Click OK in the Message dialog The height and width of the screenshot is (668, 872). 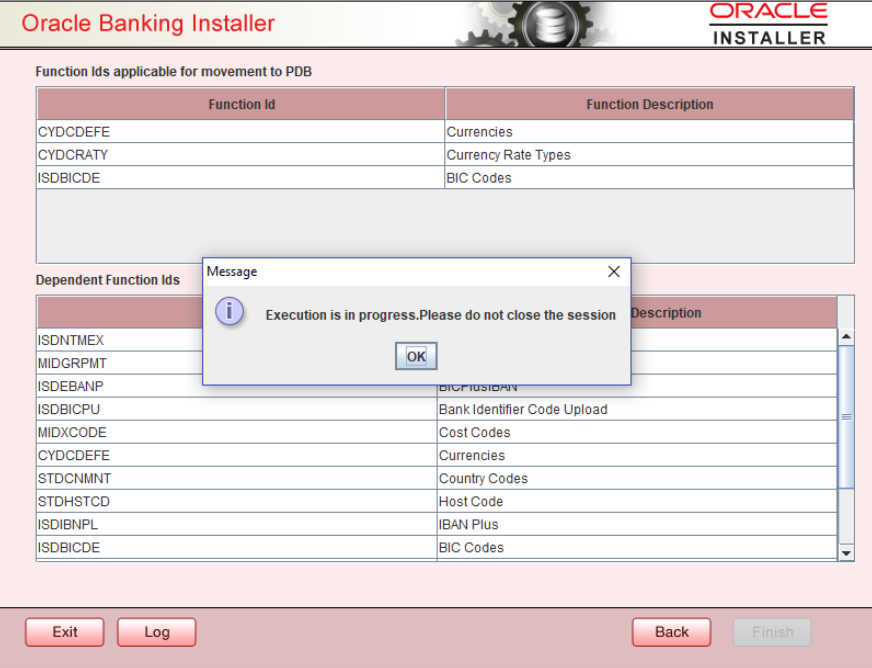click(416, 356)
